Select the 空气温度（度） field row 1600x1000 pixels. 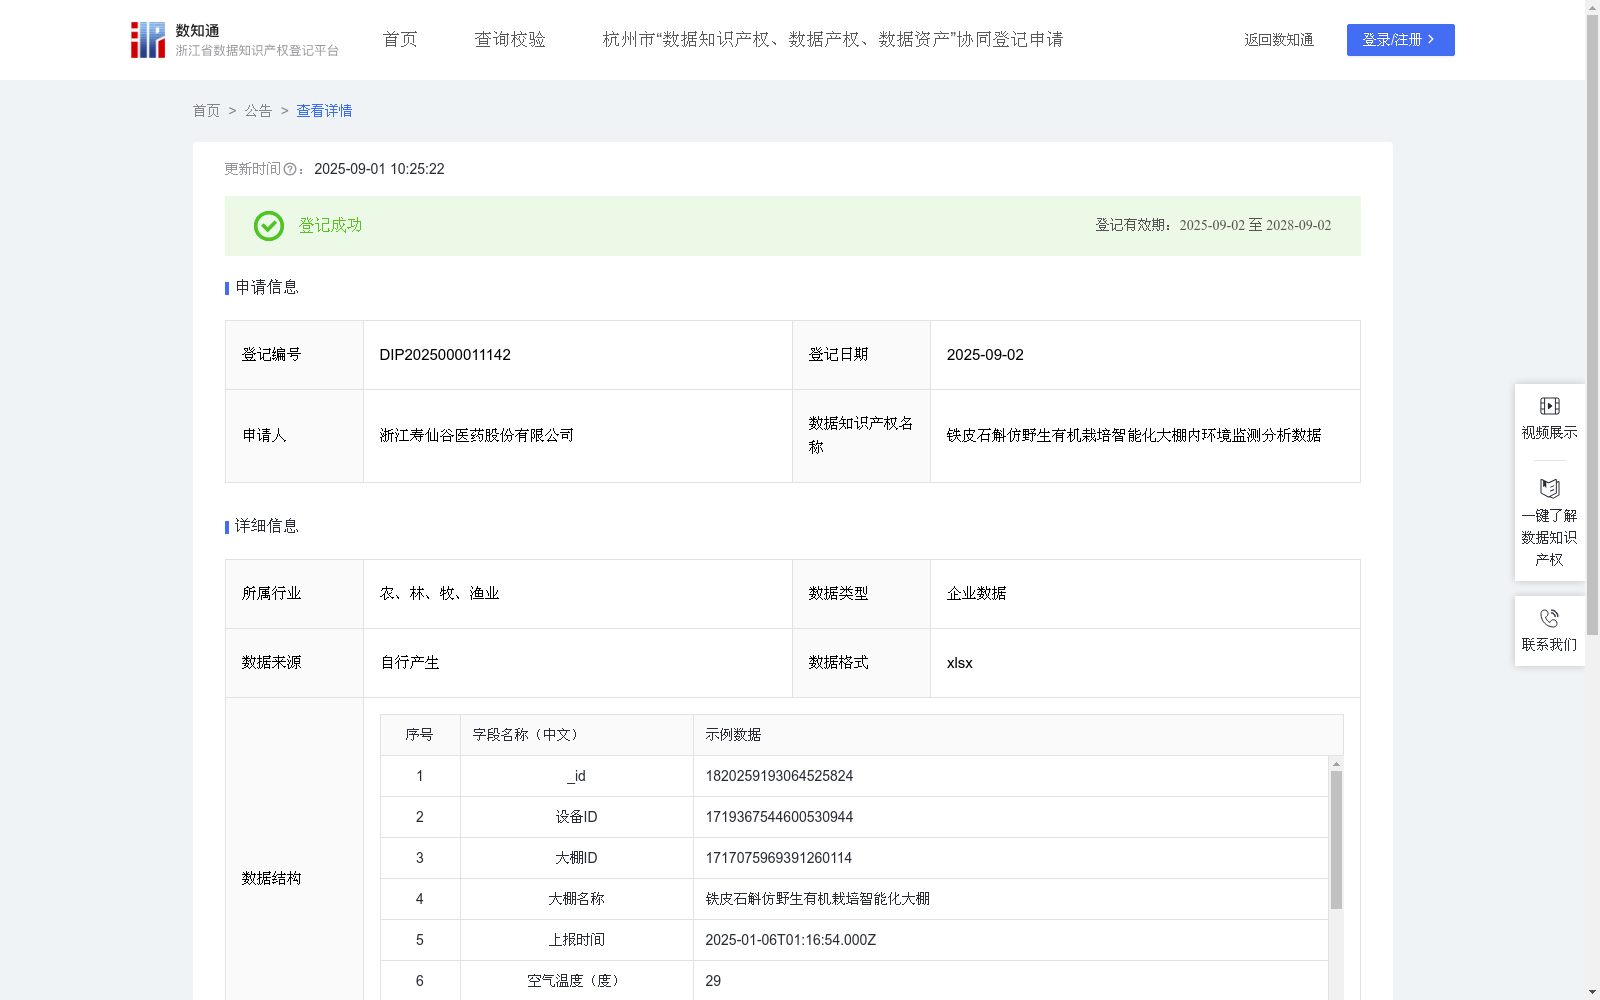pyautogui.click(x=855, y=981)
